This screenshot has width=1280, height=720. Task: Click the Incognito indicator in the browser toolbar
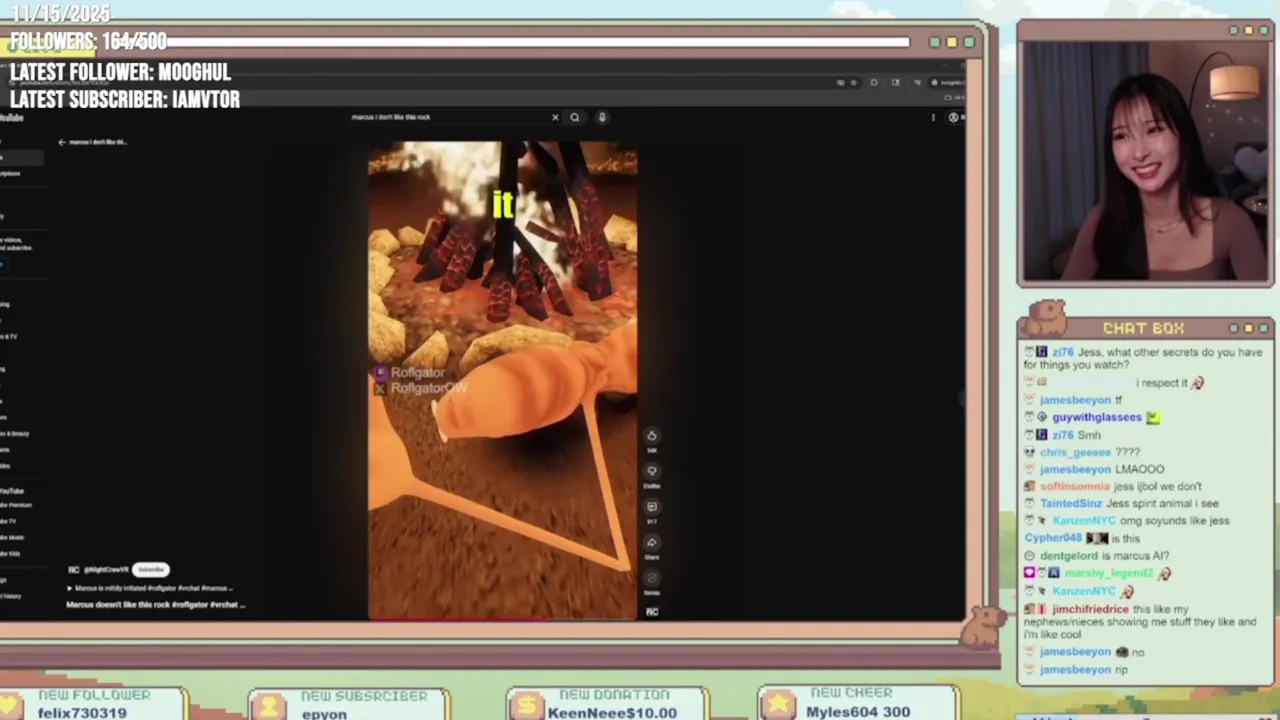click(947, 82)
